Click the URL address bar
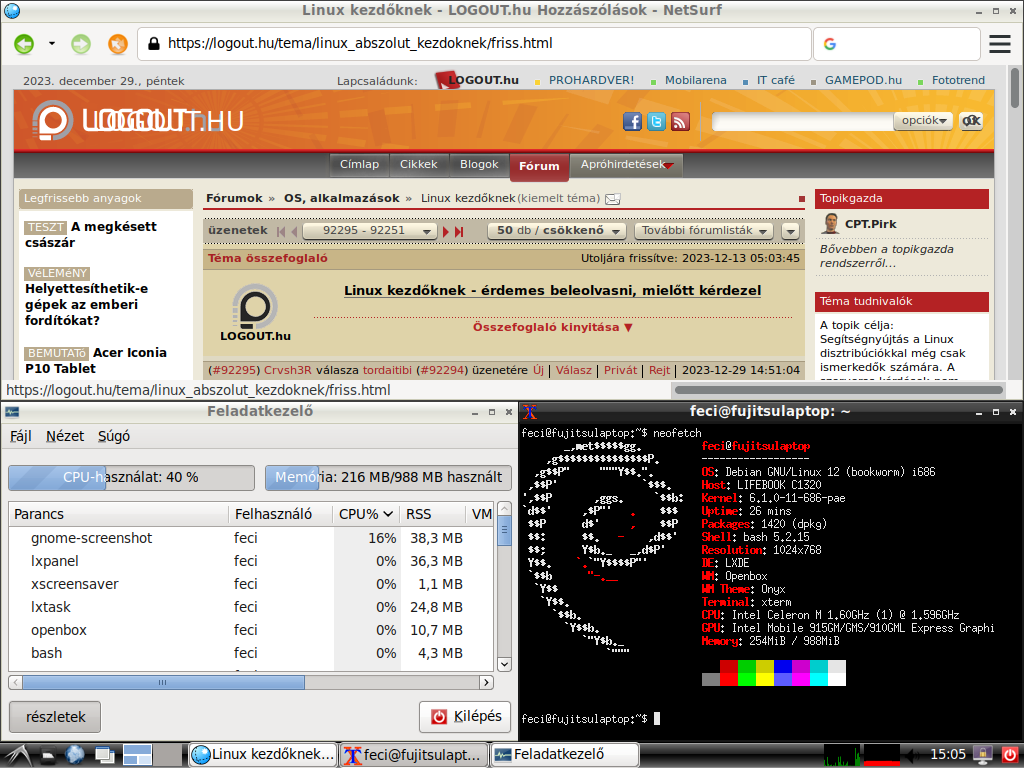The height and width of the screenshot is (768, 1024). [474, 44]
